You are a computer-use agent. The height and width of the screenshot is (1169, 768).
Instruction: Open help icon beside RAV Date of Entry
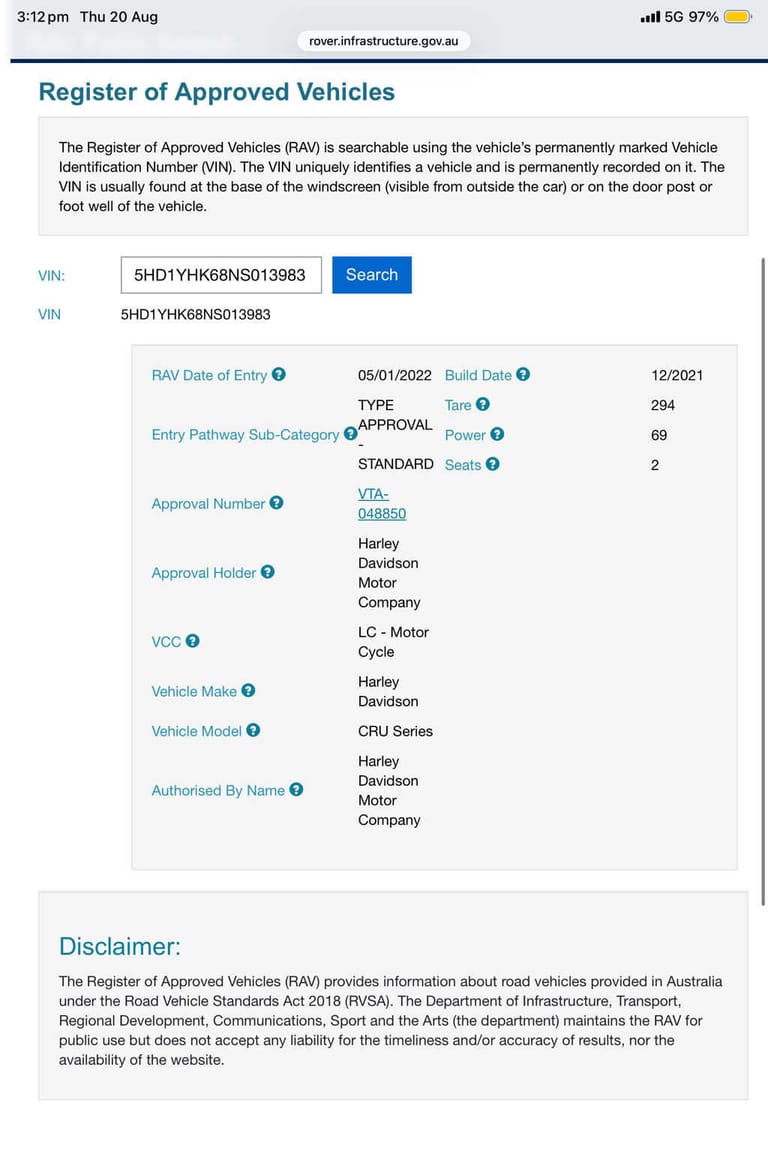279,374
